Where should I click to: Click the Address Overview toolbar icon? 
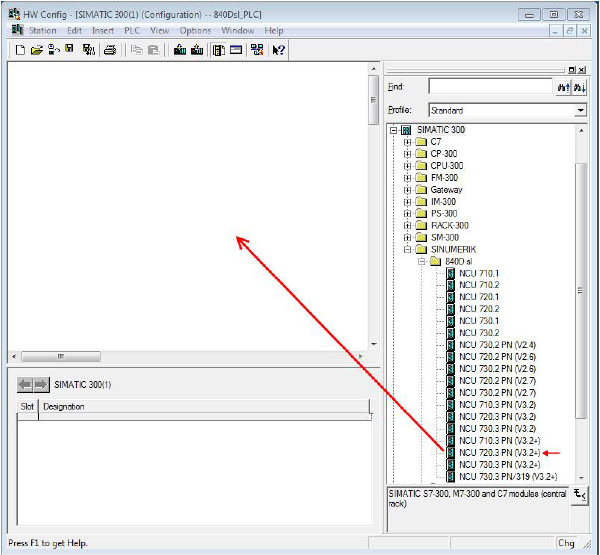[x=236, y=50]
